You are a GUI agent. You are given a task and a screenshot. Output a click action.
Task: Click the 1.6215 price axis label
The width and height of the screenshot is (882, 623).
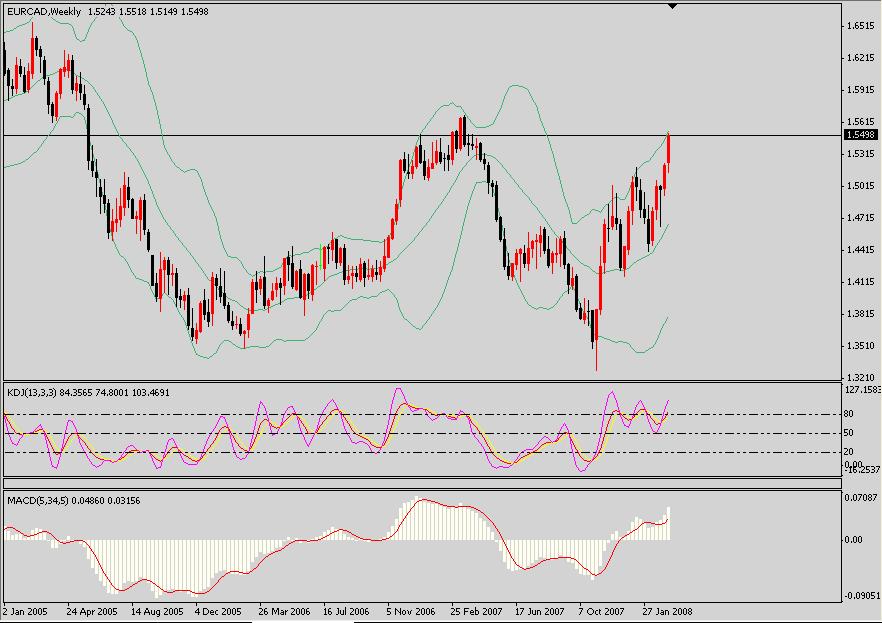coord(861,58)
